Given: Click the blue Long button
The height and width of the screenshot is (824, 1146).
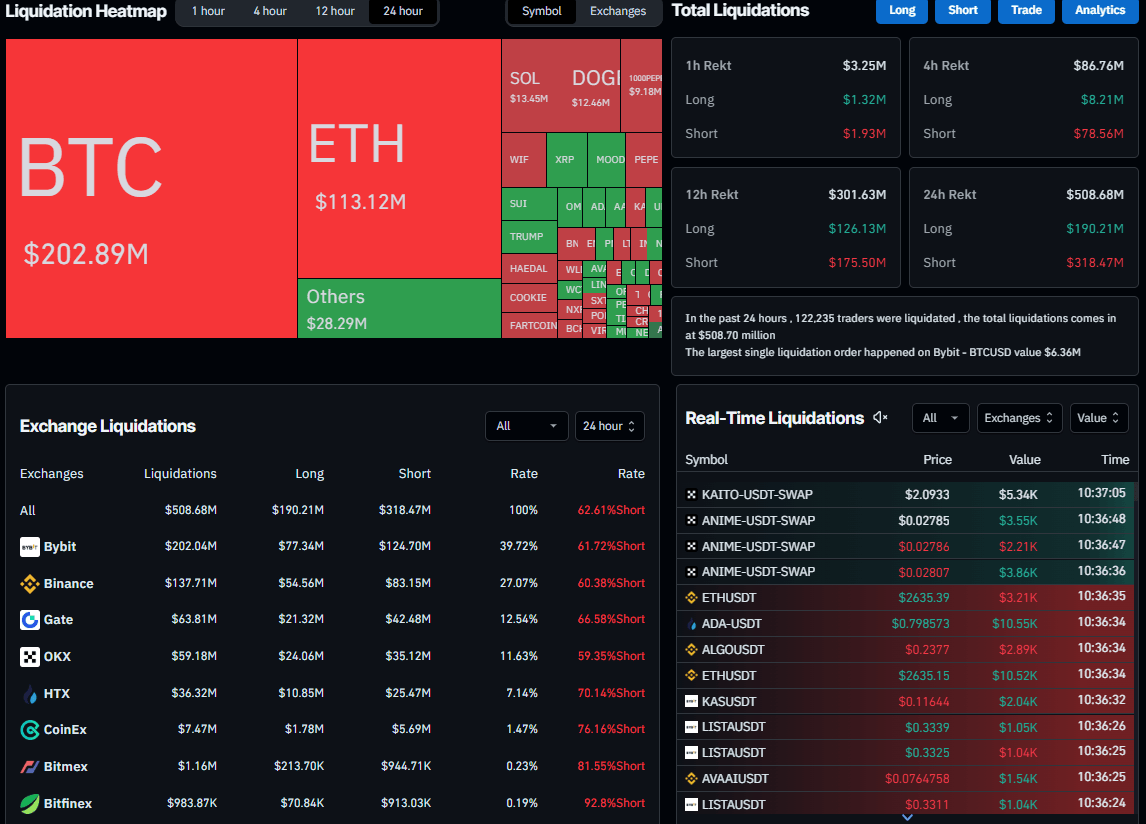Looking at the screenshot, I should [x=902, y=11].
